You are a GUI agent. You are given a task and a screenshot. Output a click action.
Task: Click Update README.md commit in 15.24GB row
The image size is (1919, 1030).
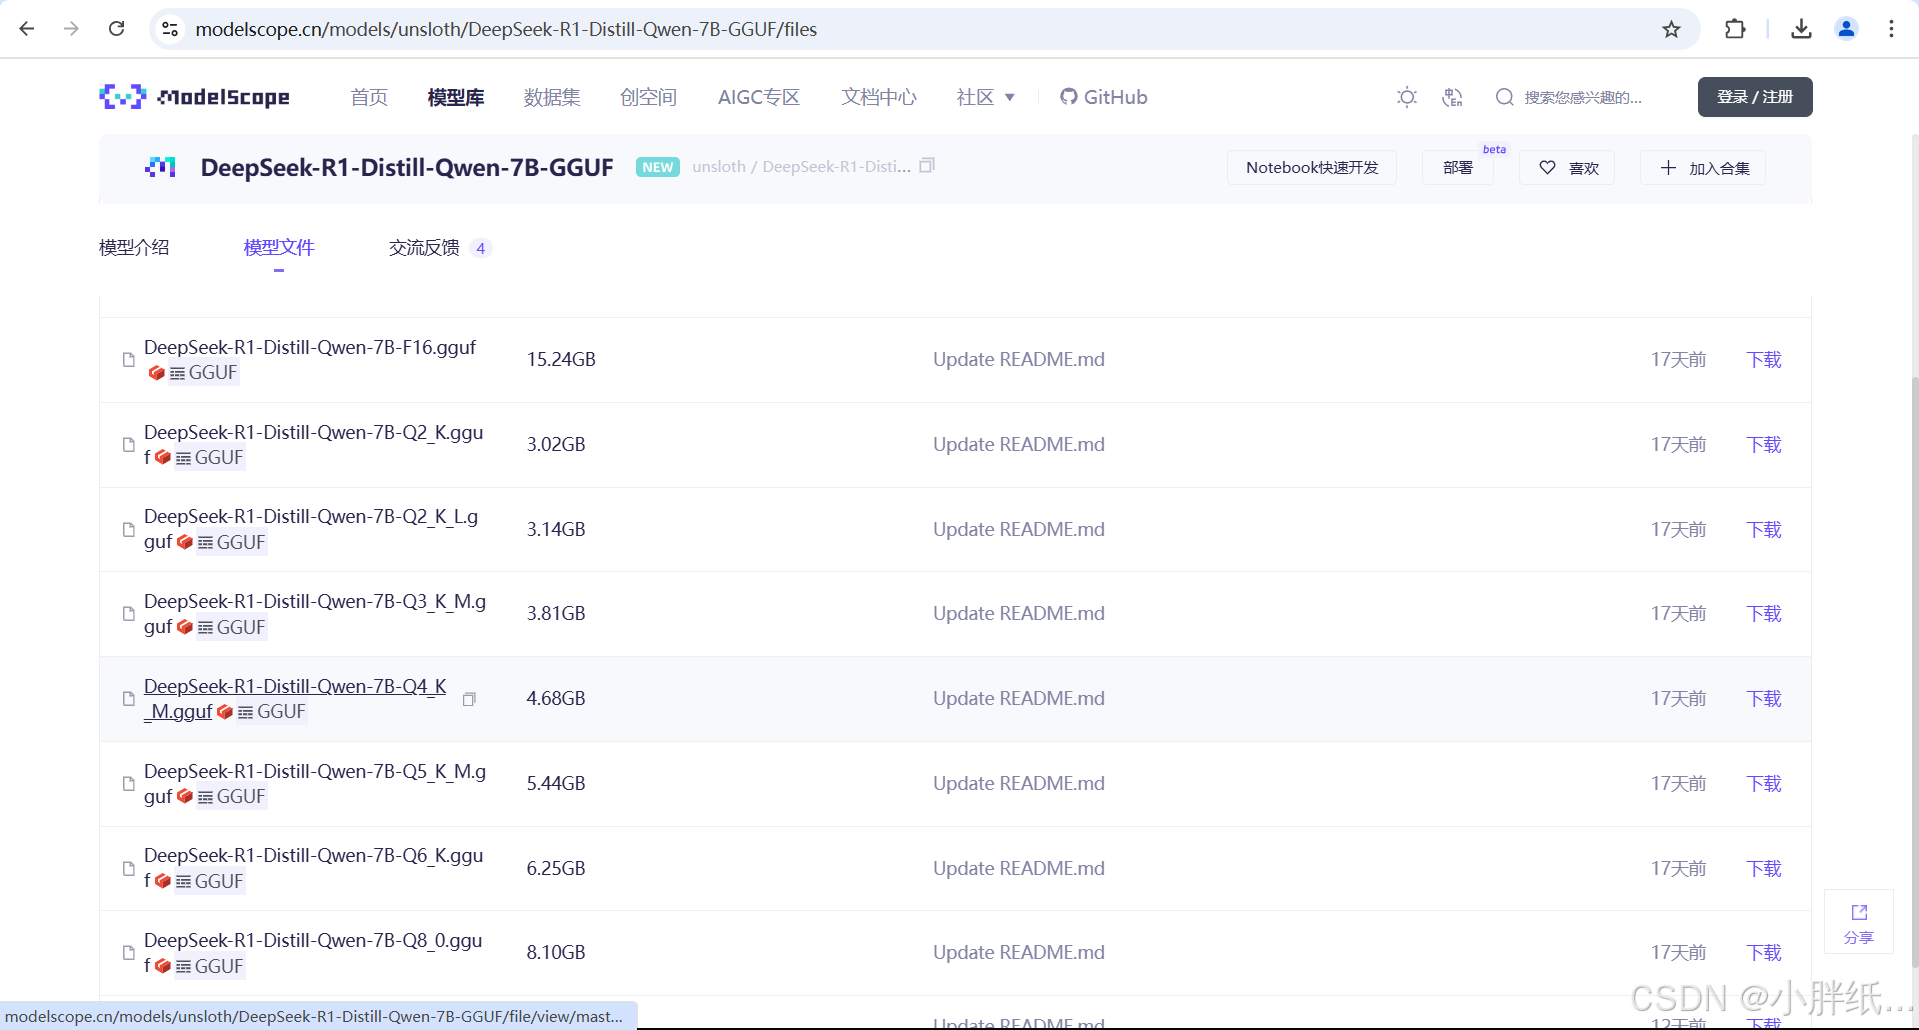pos(1019,360)
